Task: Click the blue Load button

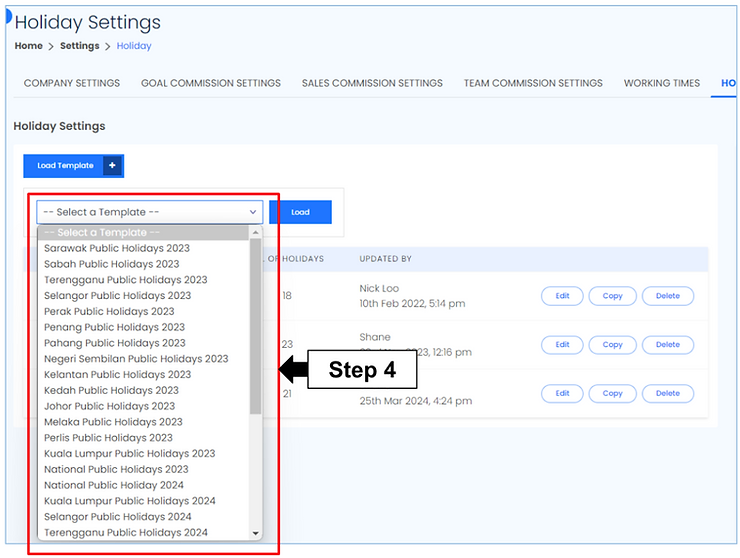Action: point(300,212)
